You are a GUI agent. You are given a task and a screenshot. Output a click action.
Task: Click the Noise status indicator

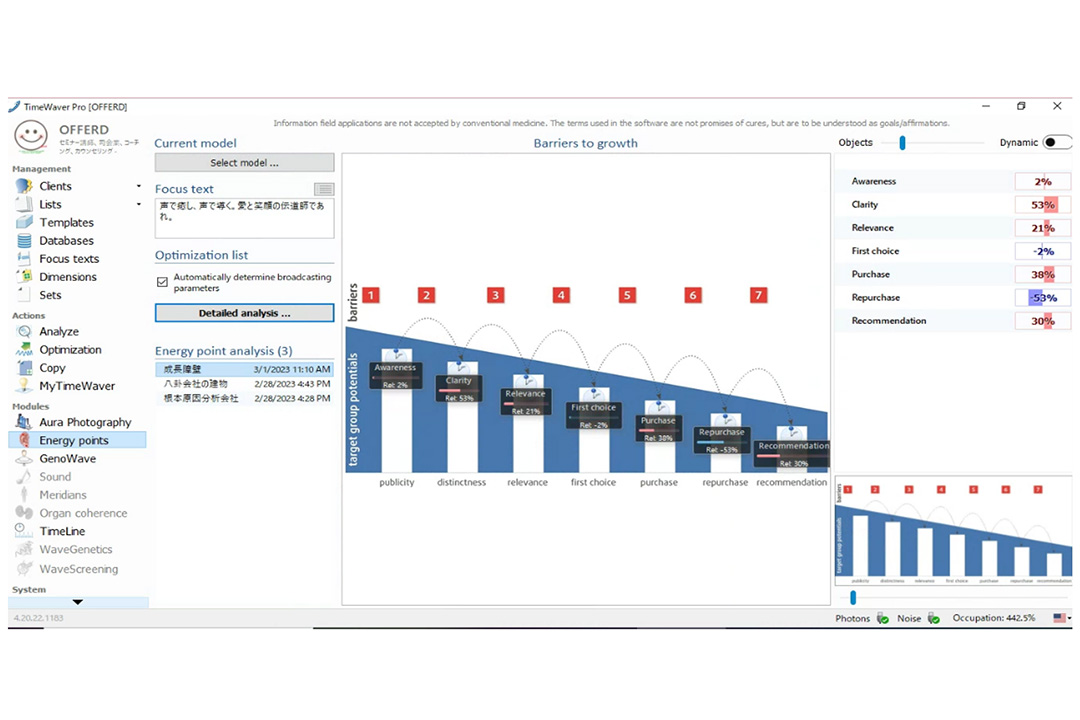tap(933, 619)
